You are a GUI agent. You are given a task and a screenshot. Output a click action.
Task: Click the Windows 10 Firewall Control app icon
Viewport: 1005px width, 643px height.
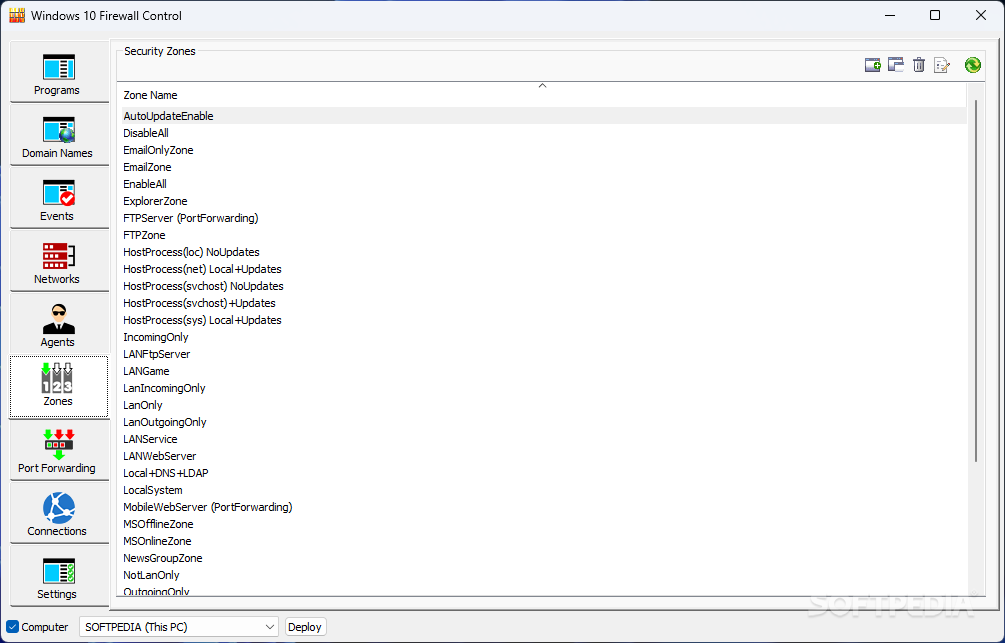pyautogui.click(x=17, y=15)
